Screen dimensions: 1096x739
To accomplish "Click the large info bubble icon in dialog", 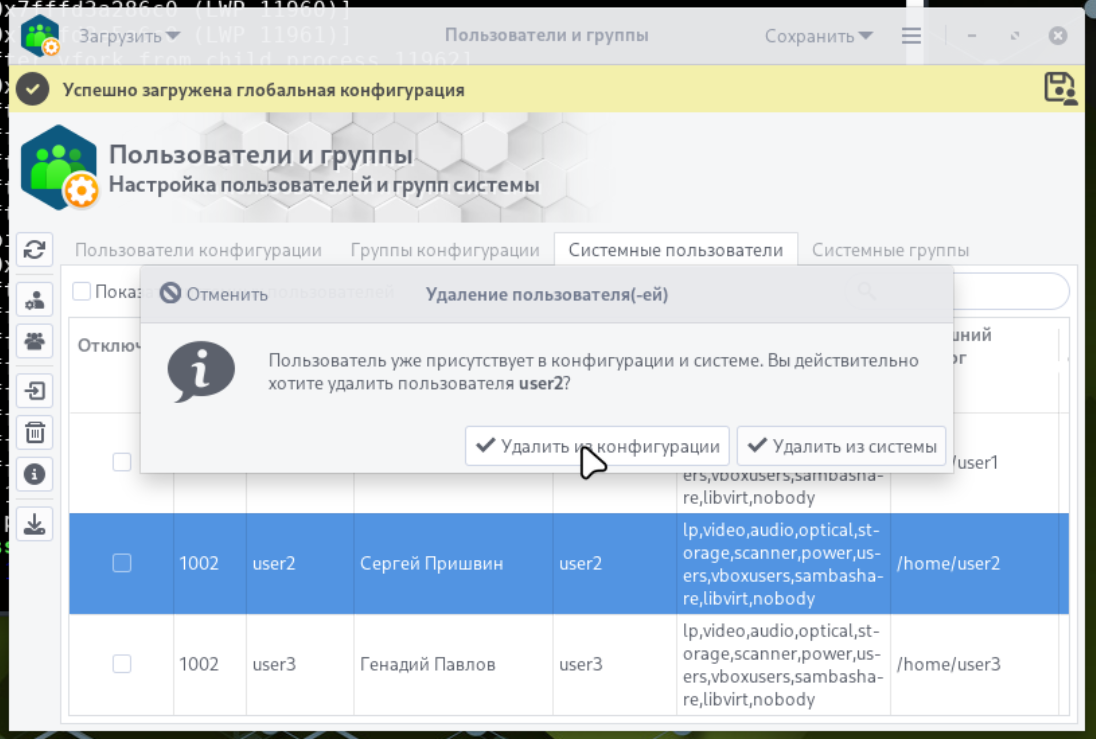I will 201,371.
